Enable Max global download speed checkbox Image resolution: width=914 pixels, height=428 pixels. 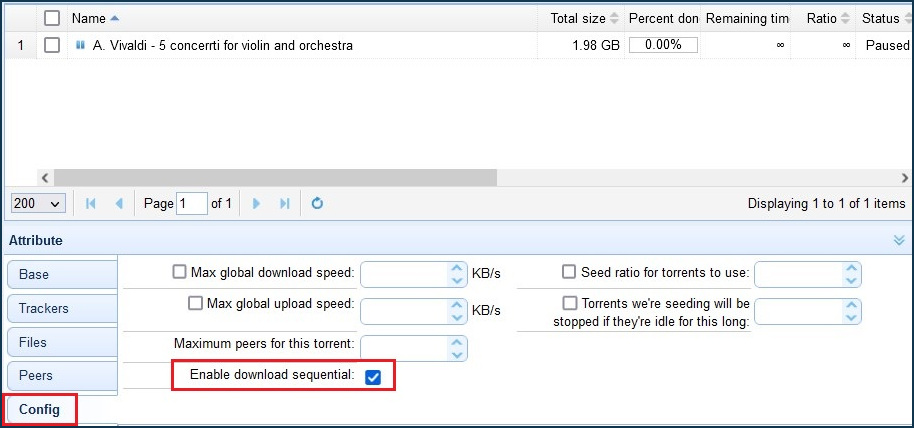click(x=180, y=272)
